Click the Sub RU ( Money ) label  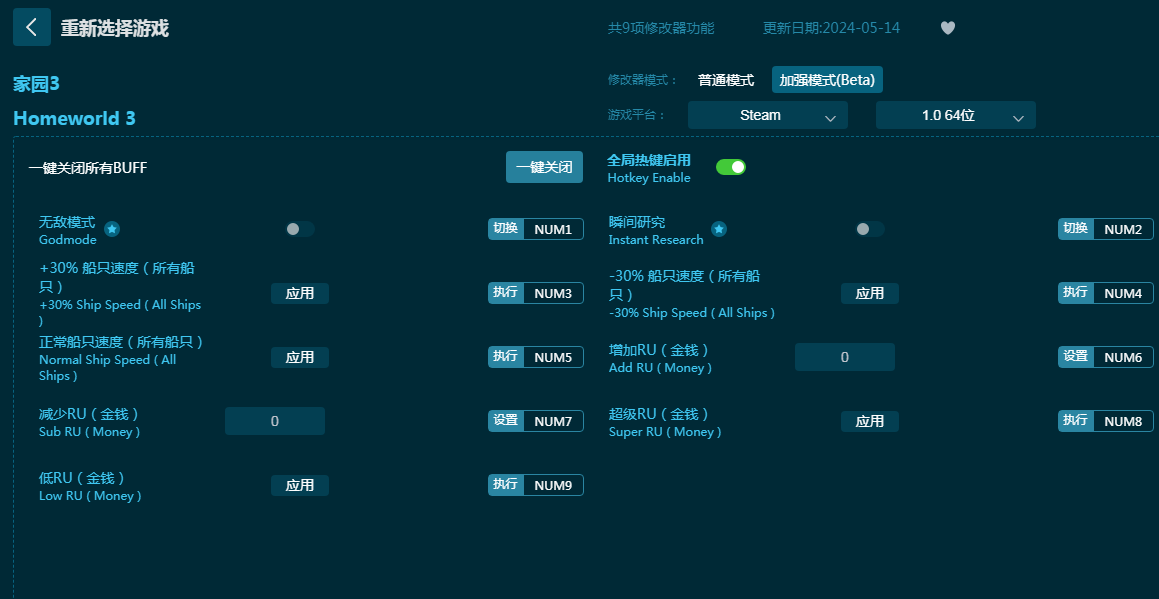click(89, 432)
